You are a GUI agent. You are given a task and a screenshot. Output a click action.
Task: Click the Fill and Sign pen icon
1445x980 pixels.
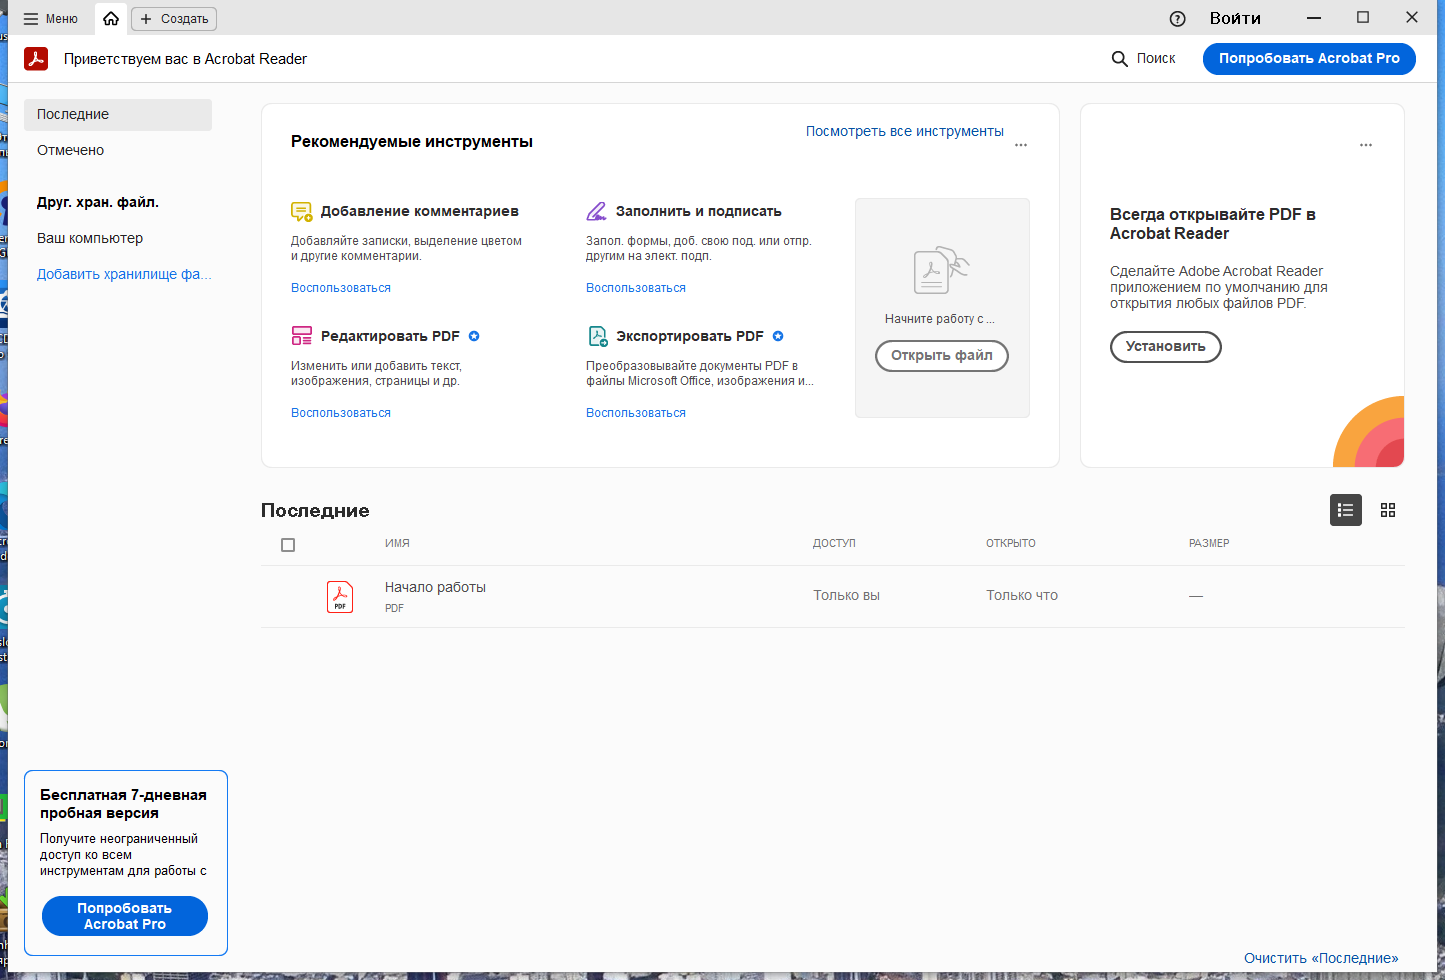tap(596, 211)
